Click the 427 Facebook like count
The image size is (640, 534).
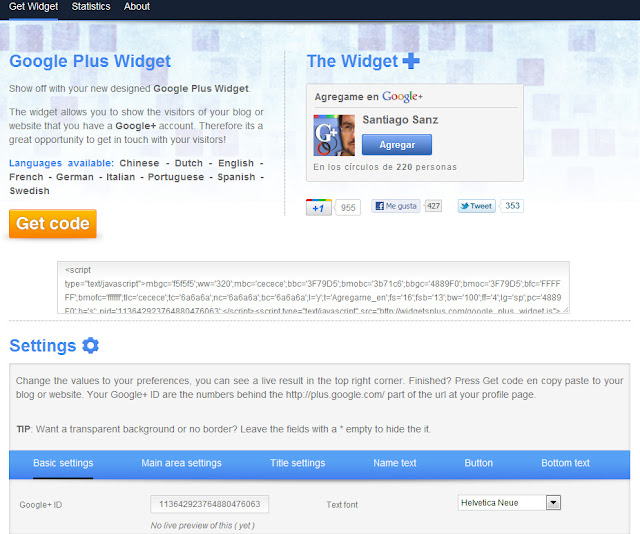(433, 206)
